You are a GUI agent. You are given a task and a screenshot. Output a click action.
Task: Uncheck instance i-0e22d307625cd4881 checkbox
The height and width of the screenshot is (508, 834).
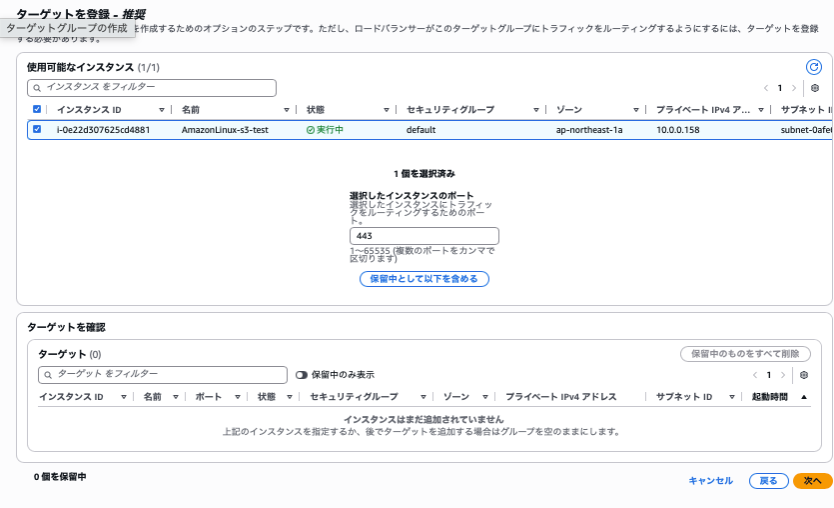37,129
